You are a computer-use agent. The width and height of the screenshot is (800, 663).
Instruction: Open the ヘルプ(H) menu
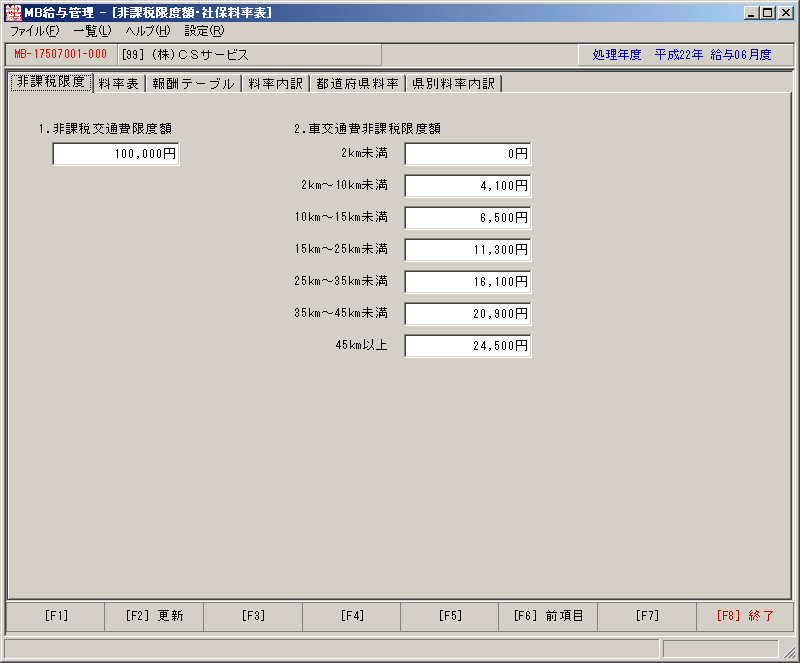pos(148,31)
